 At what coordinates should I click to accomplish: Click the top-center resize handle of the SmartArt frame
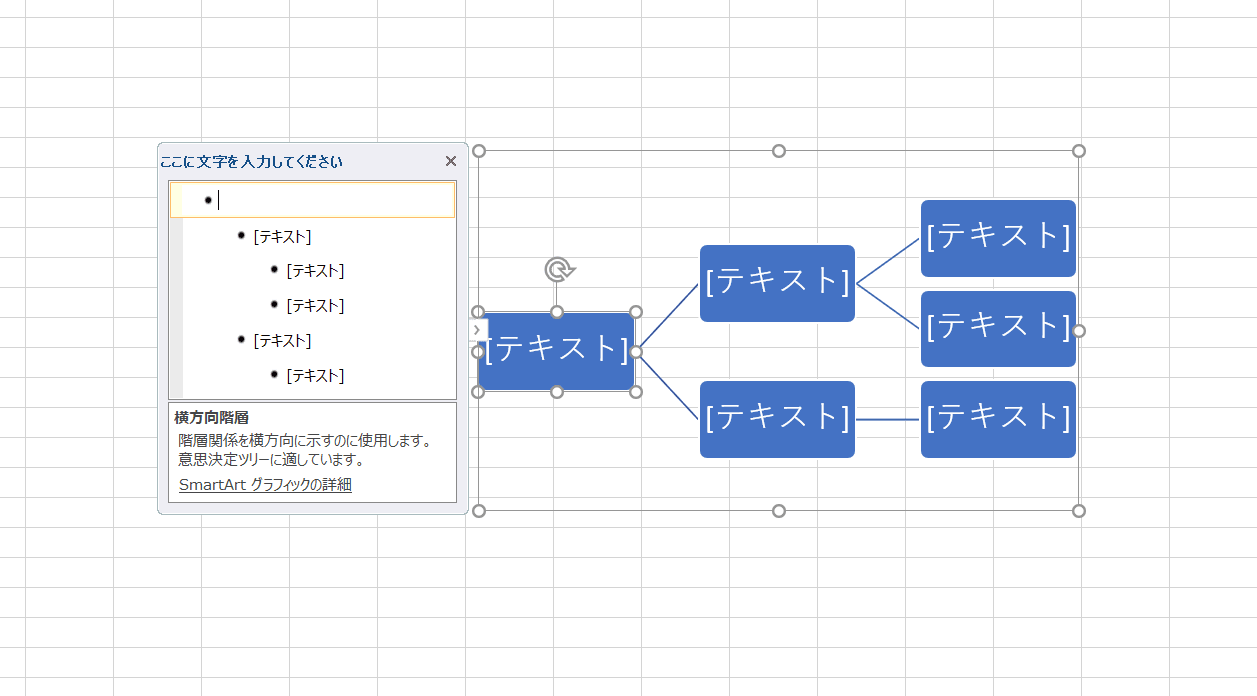(x=779, y=151)
